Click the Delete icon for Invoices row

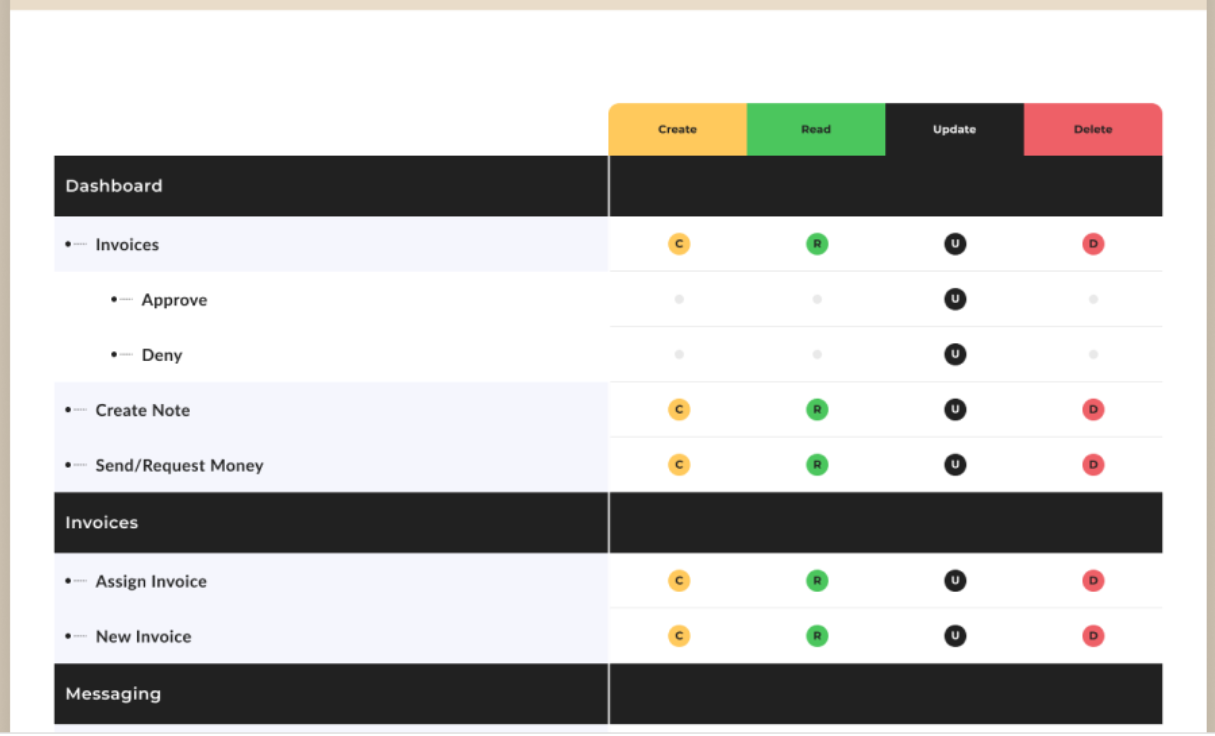[1093, 244]
